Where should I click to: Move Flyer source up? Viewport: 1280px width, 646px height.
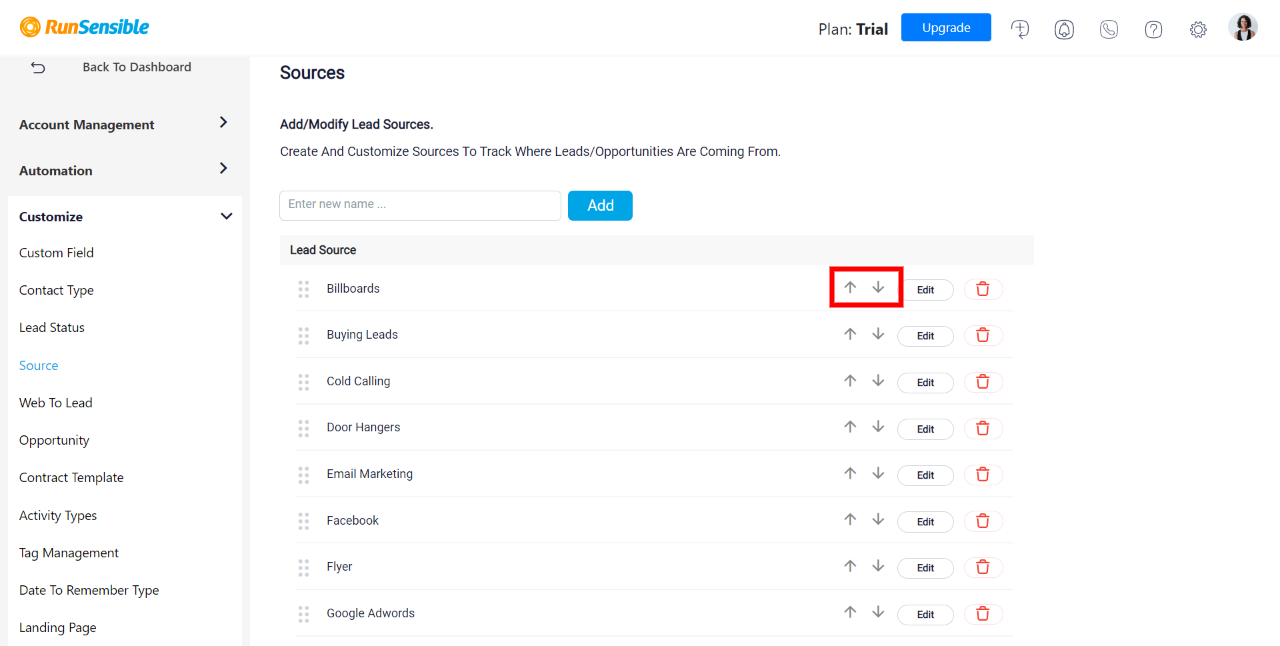point(850,565)
